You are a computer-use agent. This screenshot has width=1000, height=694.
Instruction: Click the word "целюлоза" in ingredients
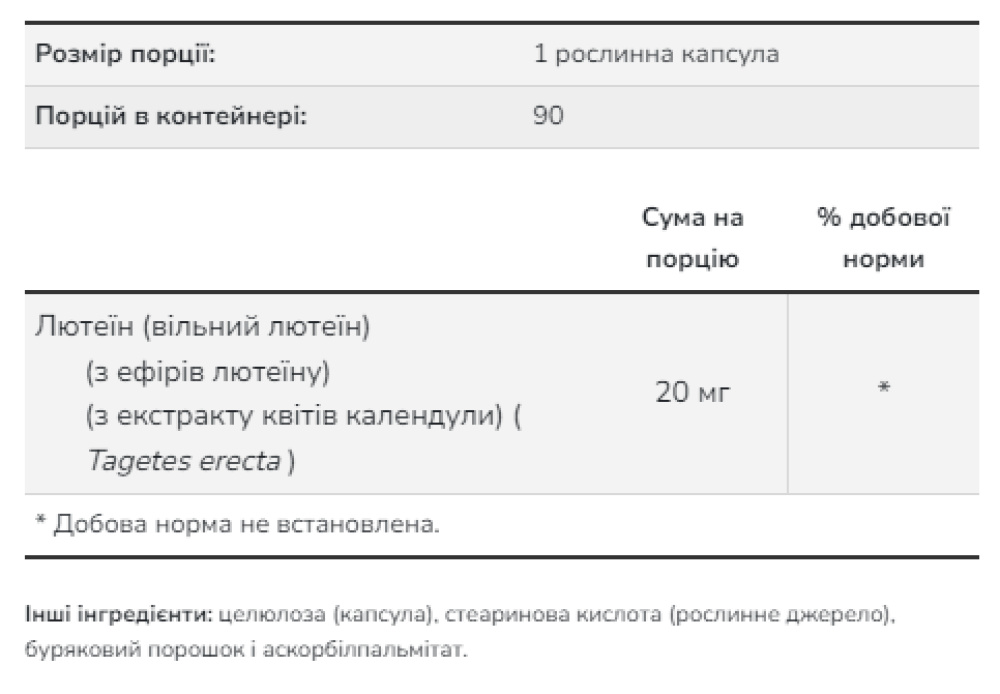[261, 611]
